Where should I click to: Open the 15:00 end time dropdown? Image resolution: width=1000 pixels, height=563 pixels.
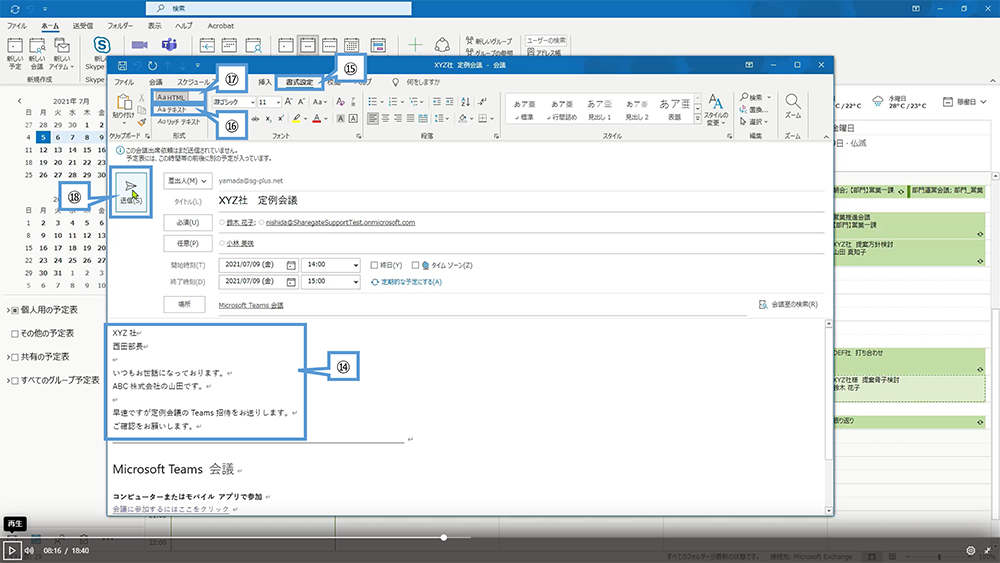click(x=356, y=281)
